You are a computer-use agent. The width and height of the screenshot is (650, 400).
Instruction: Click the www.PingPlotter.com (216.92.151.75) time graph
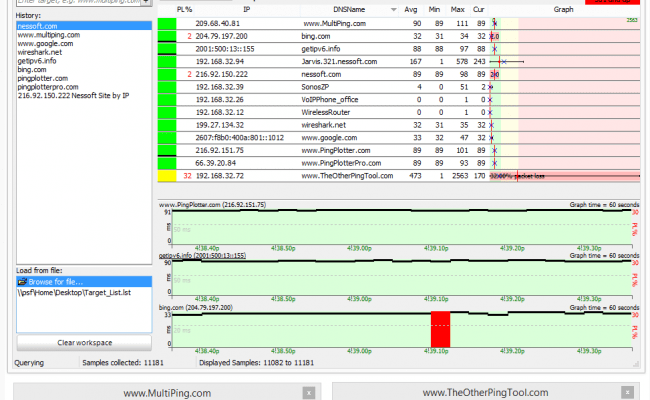pyautogui.click(x=401, y=227)
